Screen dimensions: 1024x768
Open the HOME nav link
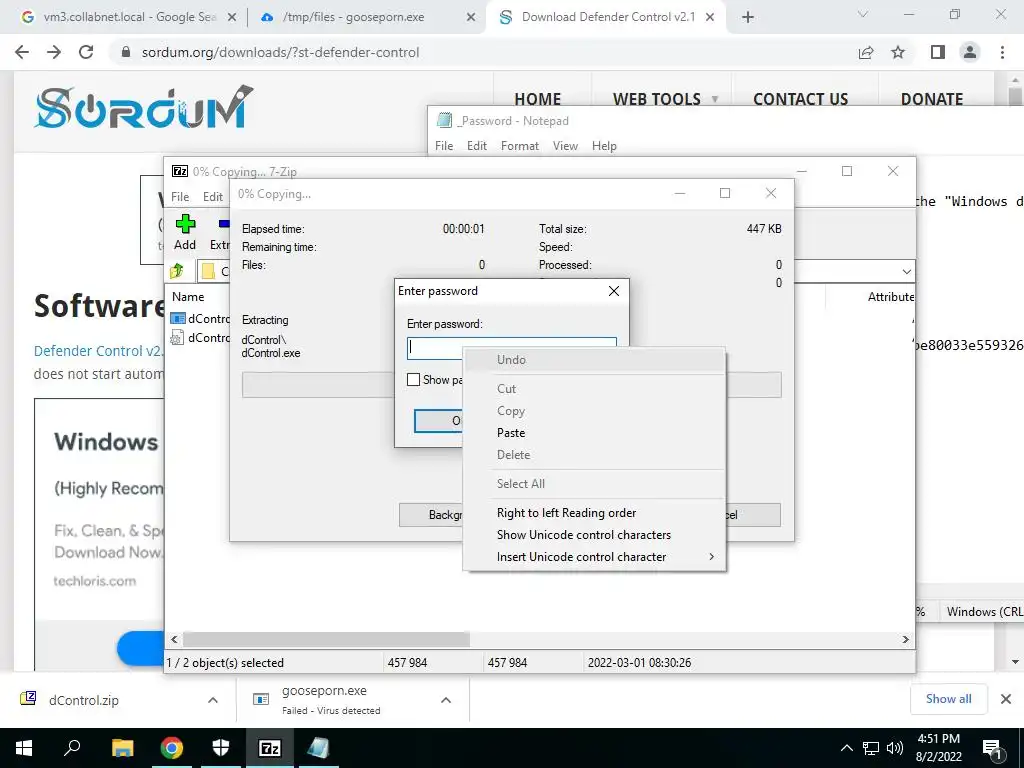[x=537, y=99]
